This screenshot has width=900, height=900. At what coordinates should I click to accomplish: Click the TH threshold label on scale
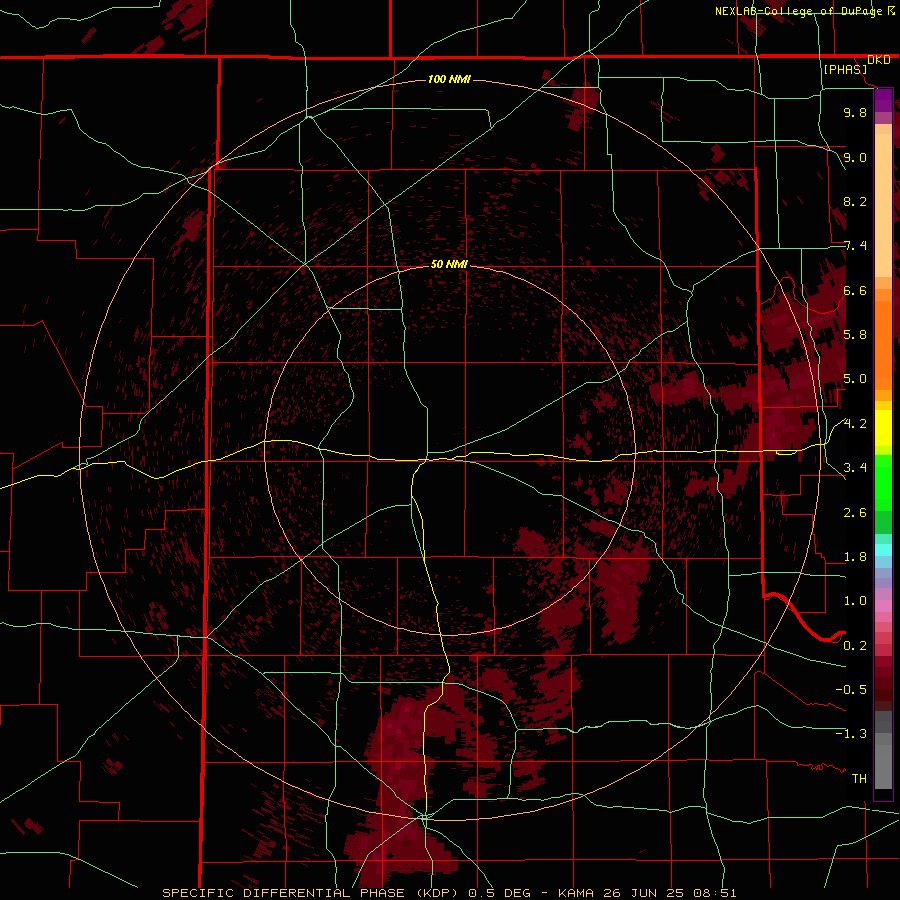(859, 779)
